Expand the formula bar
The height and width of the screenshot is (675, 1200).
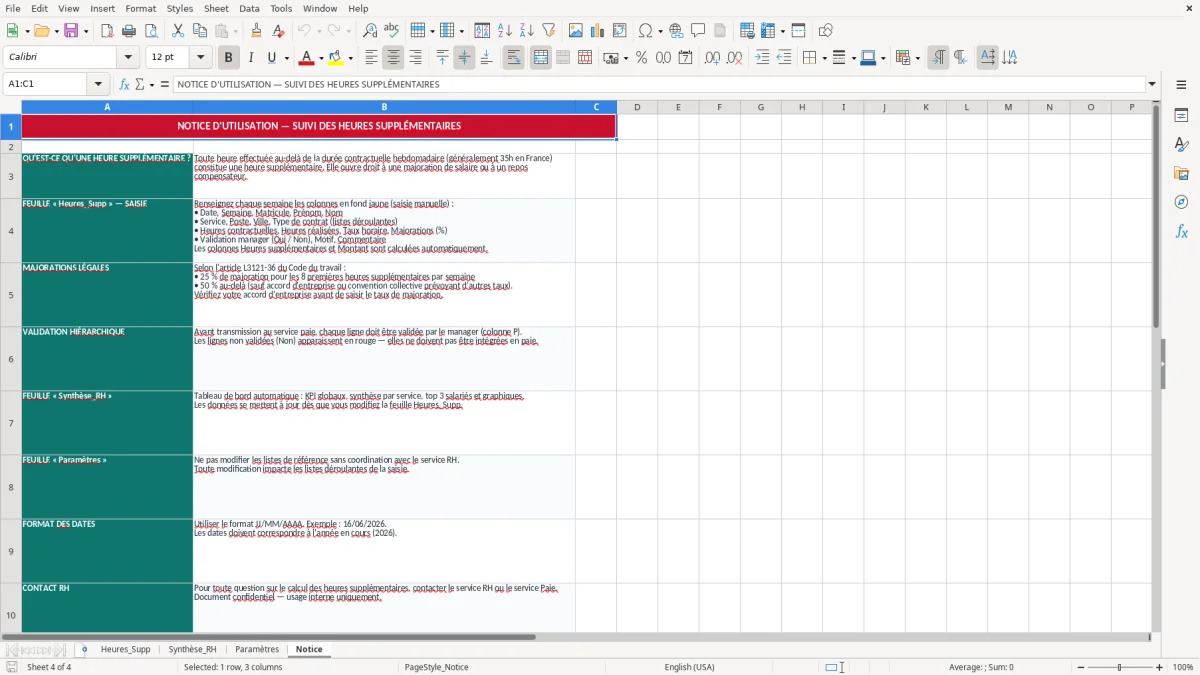pos(1152,84)
